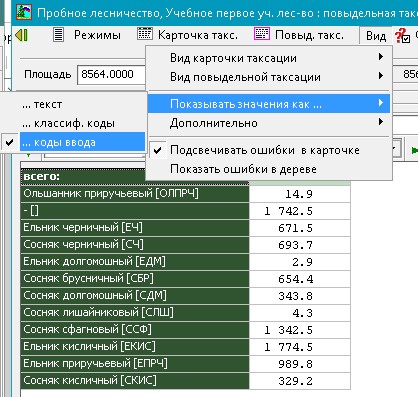Click the Площадь label
The width and height of the screenshot is (418, 397).
tap(48, 74)
